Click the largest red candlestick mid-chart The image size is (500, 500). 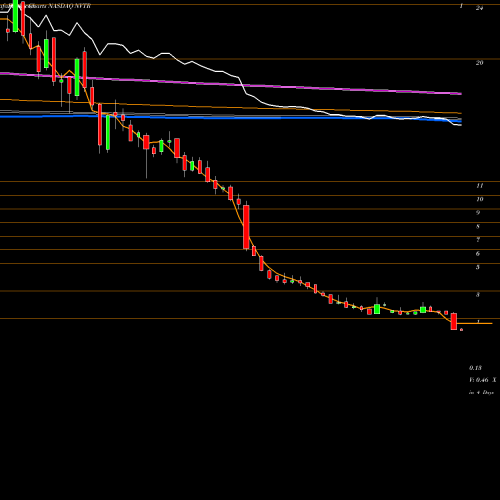[246, 227]
